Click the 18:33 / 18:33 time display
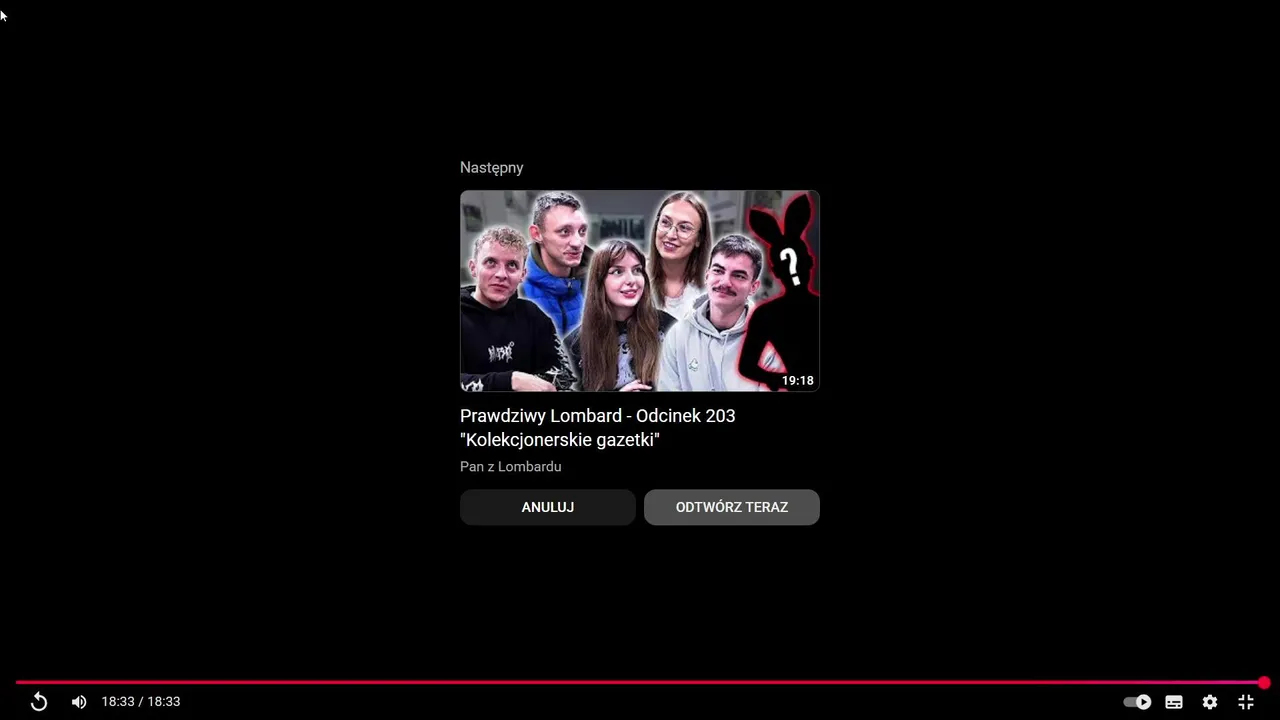 [141, 702]
